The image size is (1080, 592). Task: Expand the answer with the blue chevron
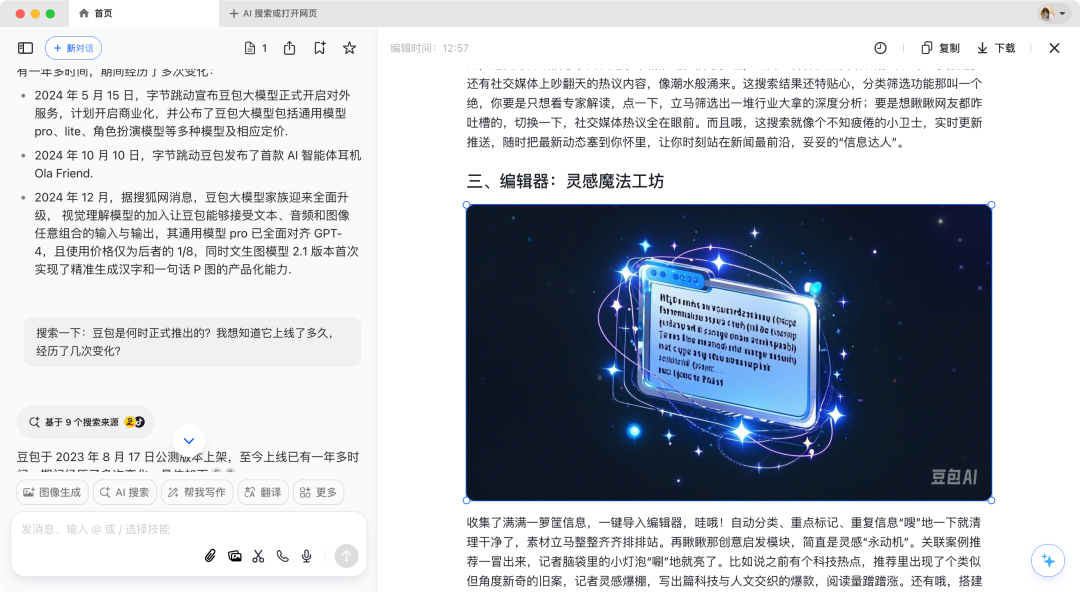point(189,439)
